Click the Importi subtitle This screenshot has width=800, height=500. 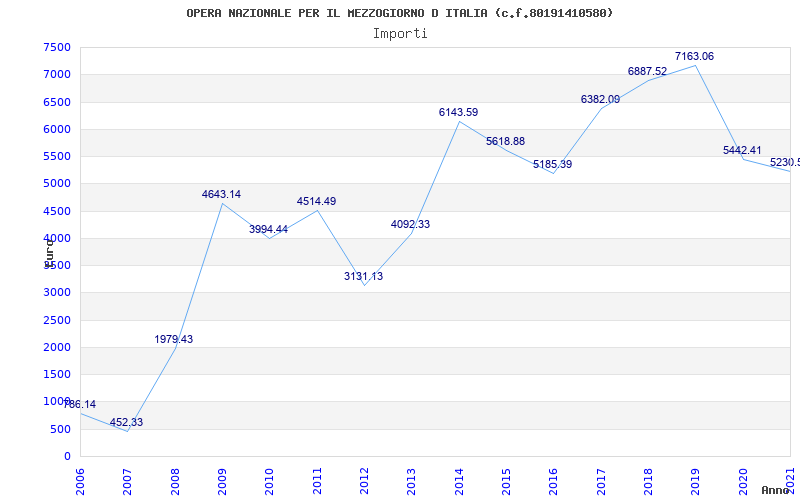400,34
